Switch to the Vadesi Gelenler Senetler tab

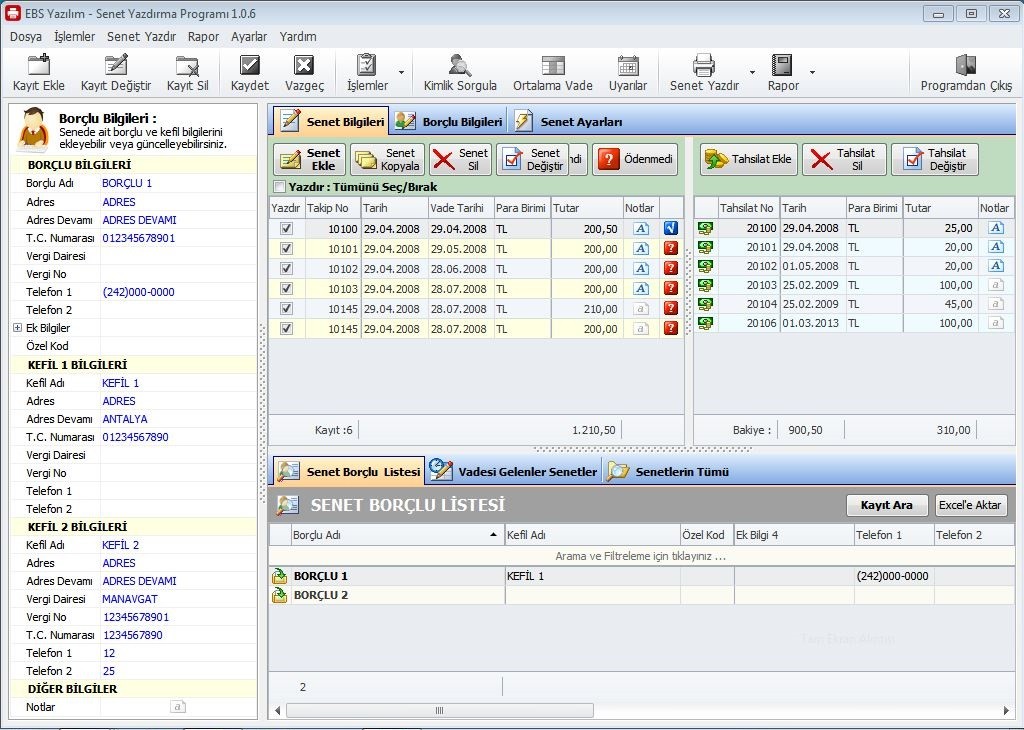click(516, 471)
